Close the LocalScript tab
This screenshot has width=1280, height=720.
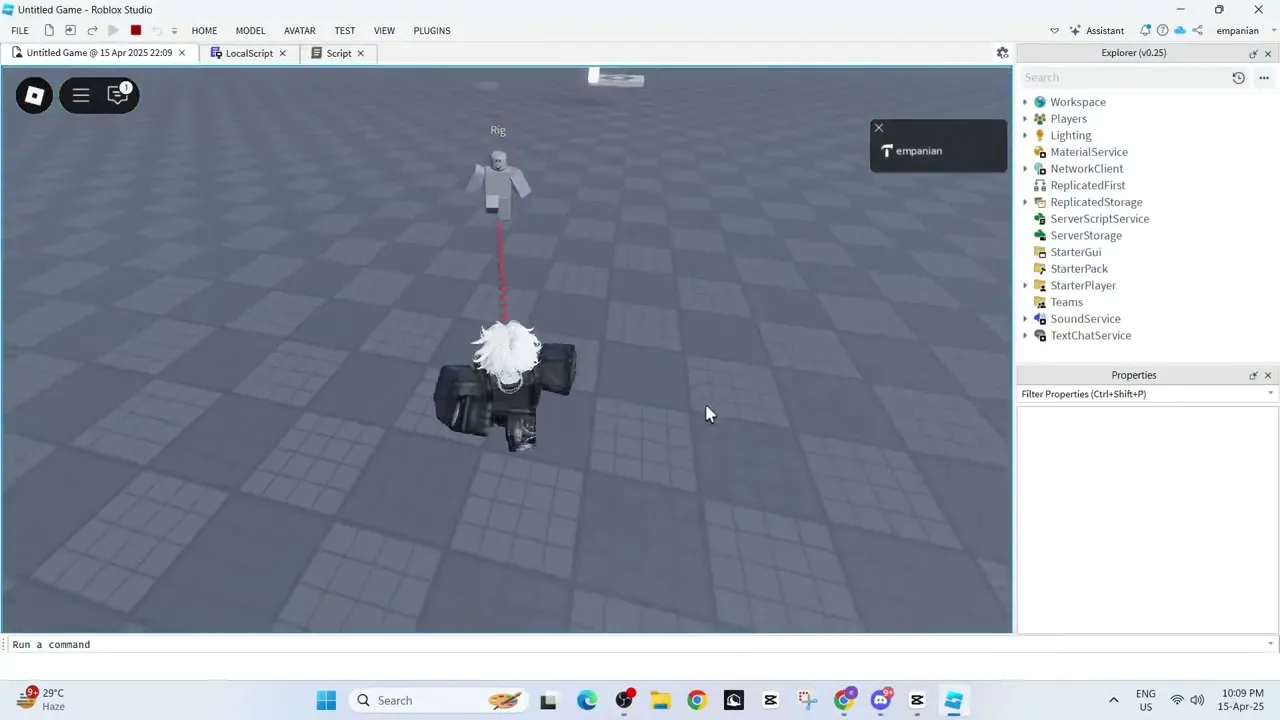(x=283, y=53)
